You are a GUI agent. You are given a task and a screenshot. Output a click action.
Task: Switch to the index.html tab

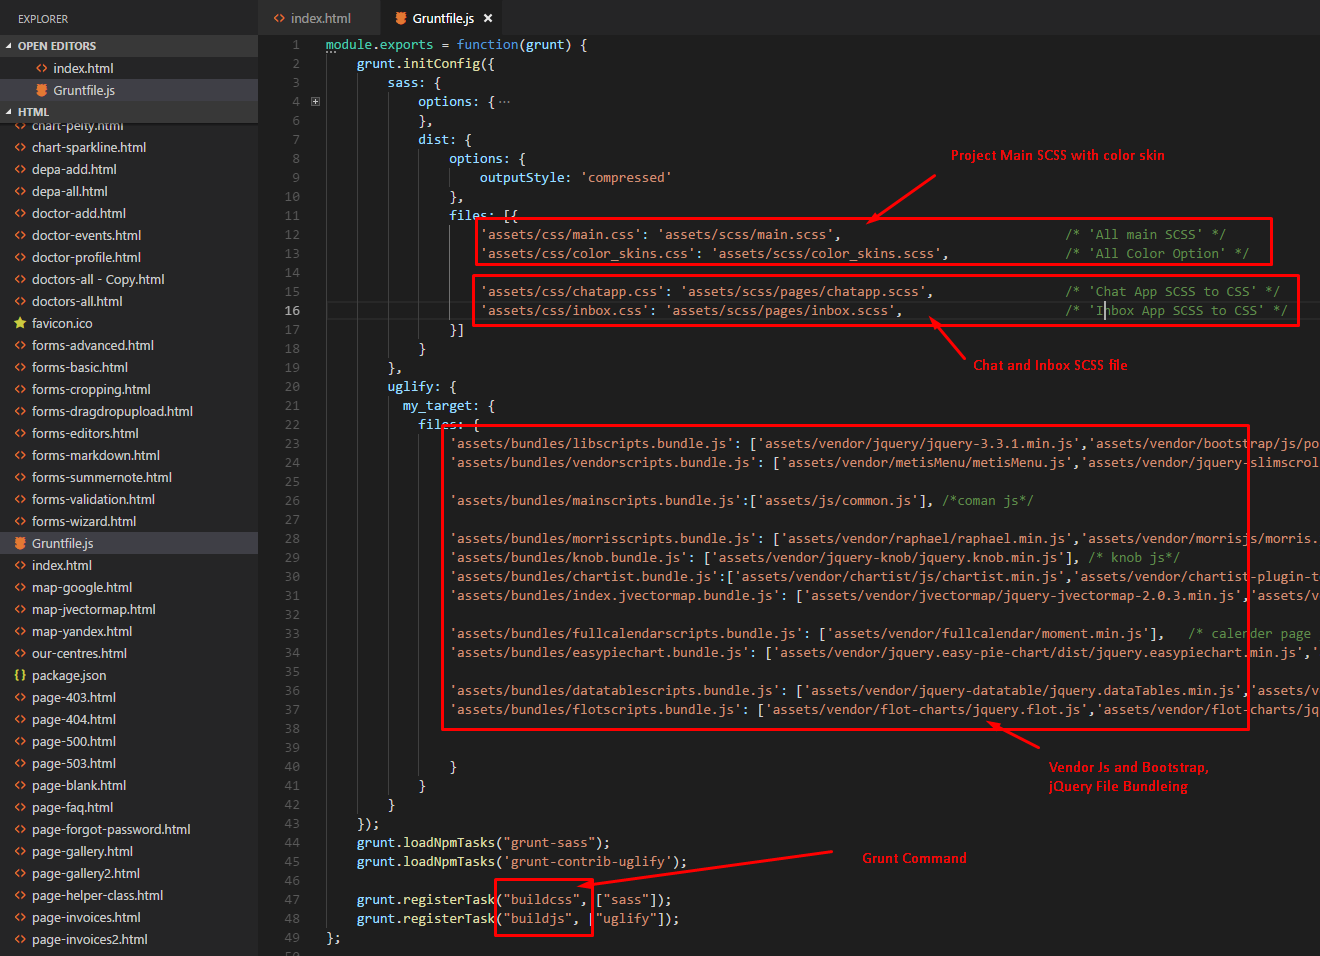[320, 18]
